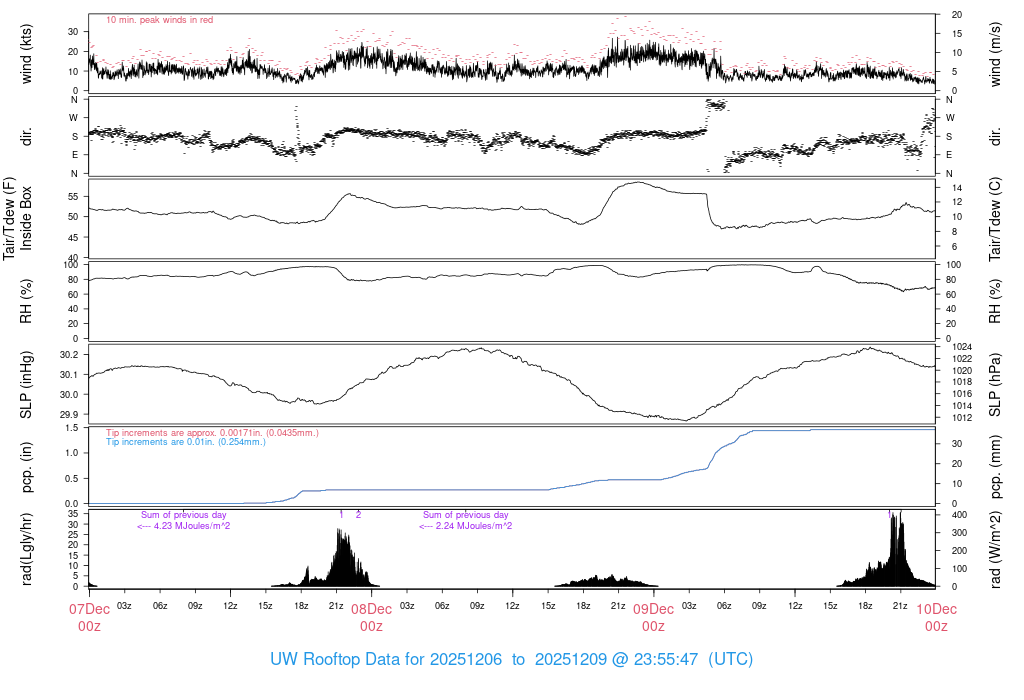The image size is (1024, 700).
Task: Click the 1024 tick on the hPa axis
Action: [x=962, y=347]
